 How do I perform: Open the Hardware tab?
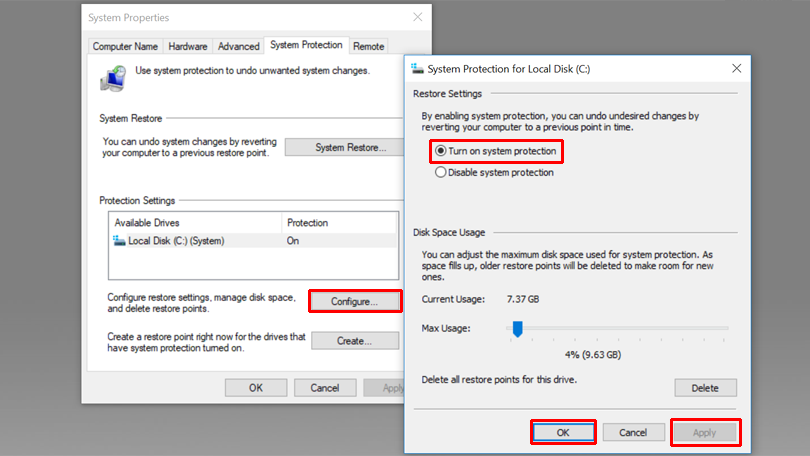[188, 46]
